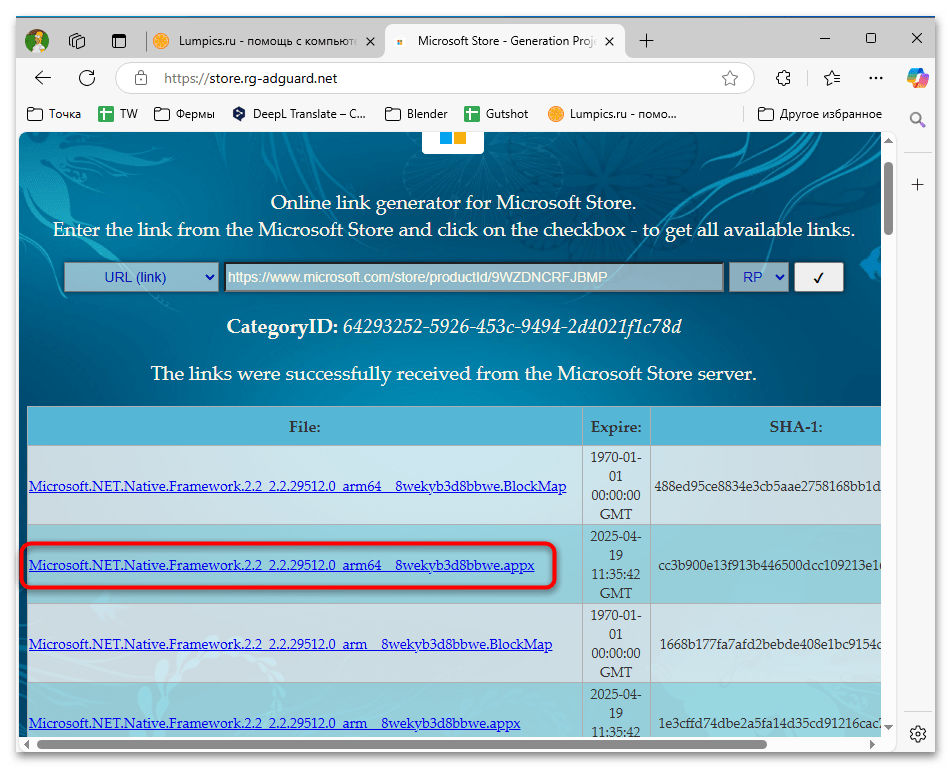Click the Microsoft Store link input field
The width and height of the screenshot is (951, 768).
[474, 277]
